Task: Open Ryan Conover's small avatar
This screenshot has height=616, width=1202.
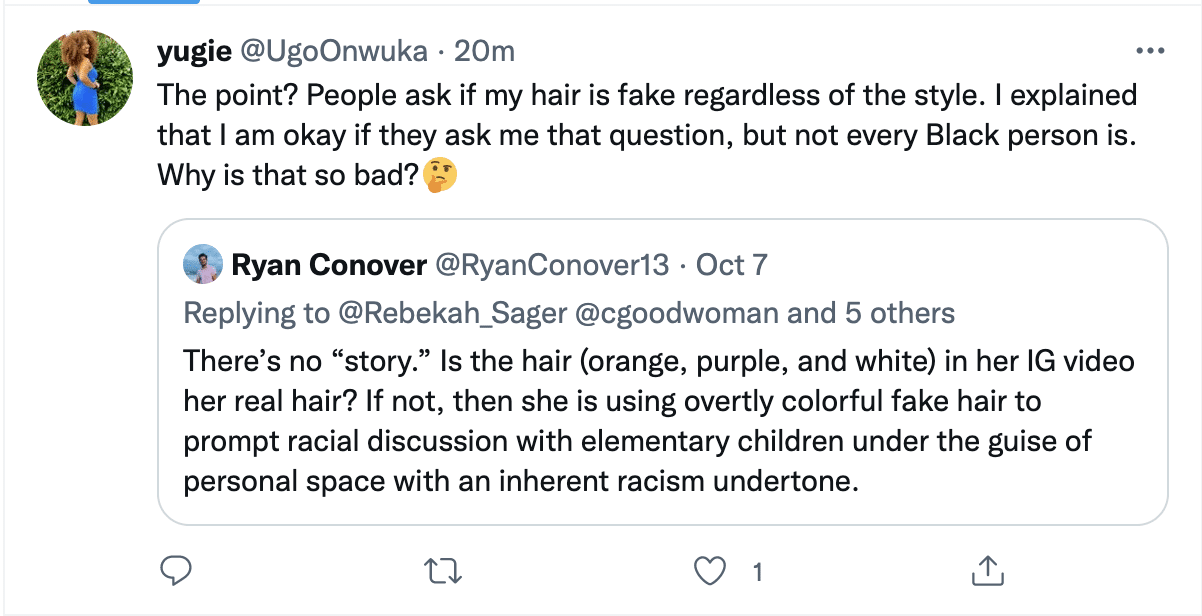Action: pyautogui.click(x=202, y=266)
